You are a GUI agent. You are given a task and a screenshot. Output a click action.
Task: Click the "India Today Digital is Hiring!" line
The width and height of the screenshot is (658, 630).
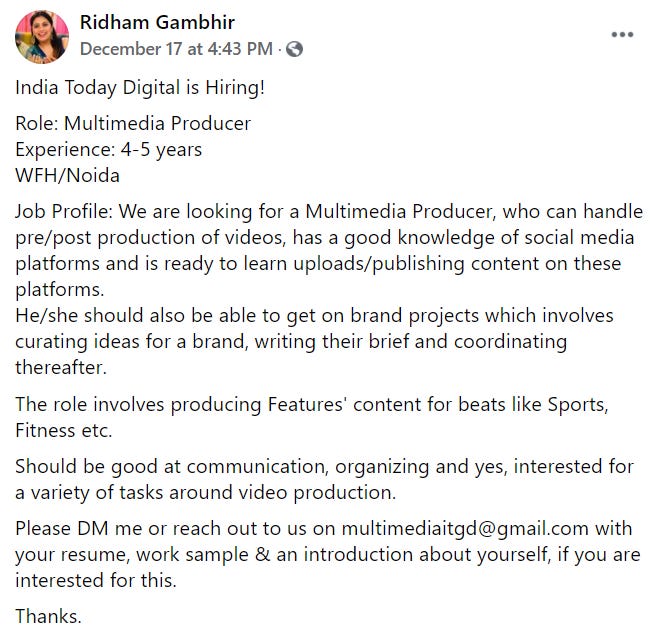pos(140,87)
